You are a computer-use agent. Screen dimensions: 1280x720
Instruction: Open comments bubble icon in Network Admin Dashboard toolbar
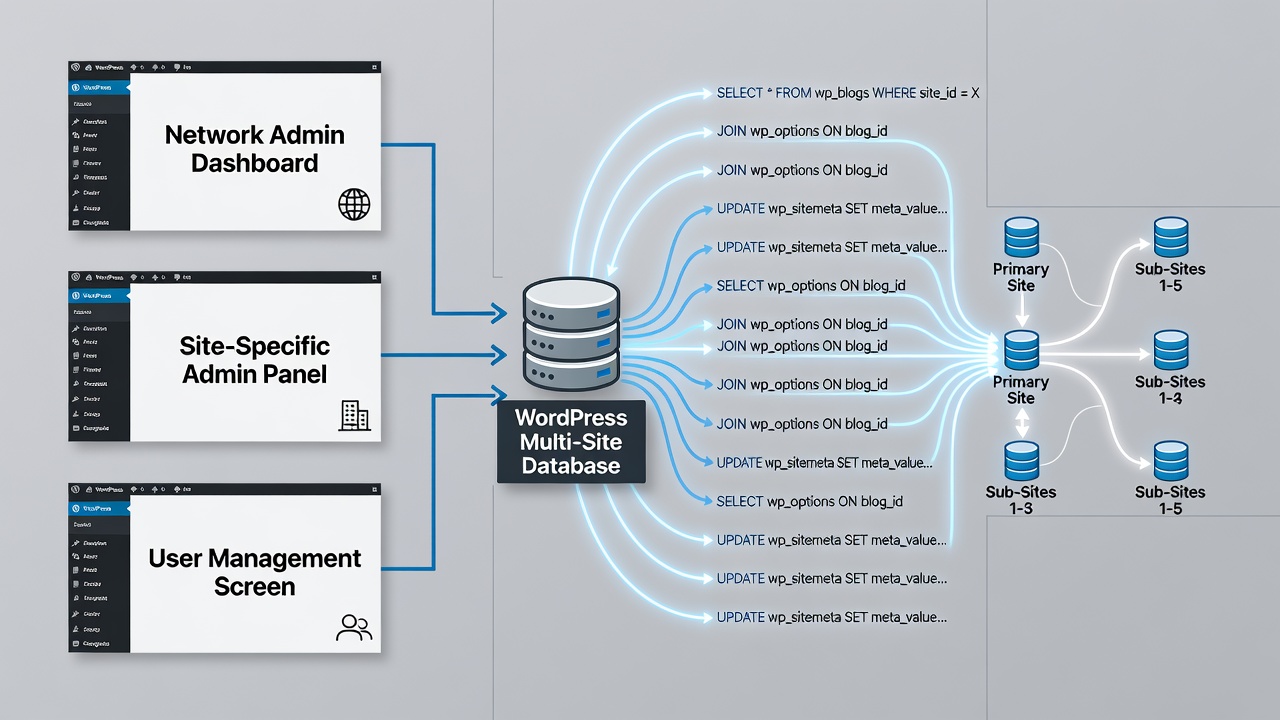click(x=178, y=68)
